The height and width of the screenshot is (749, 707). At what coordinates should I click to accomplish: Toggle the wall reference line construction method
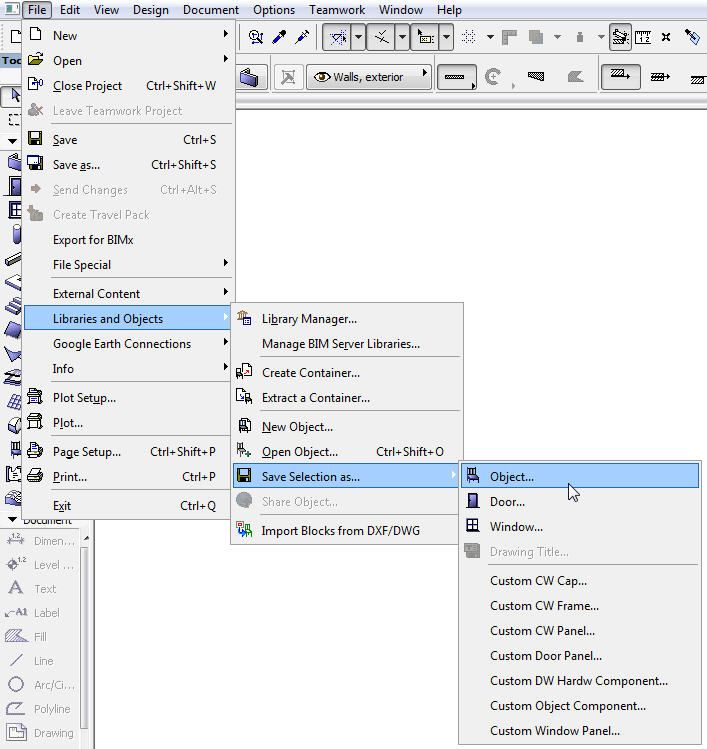[x=621, y=77]
